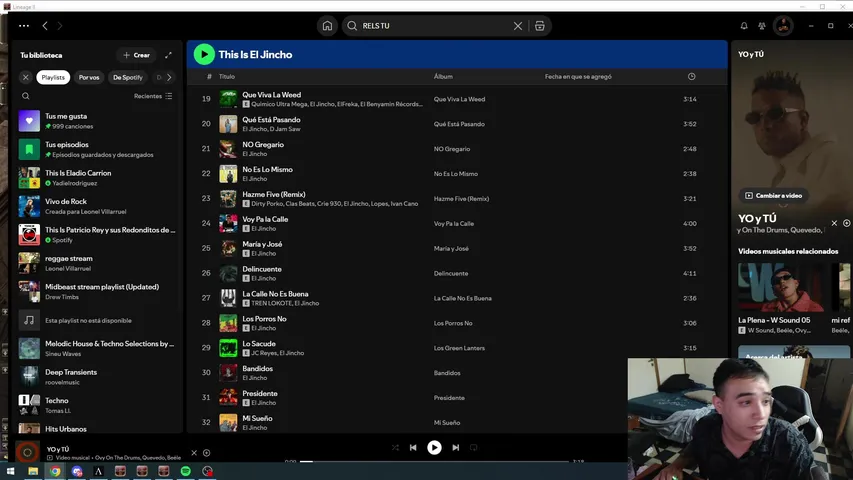Viewport: 853px width, 480px height.
Task: Play the This Is El Jincho playlist
Action: point(204,54)
